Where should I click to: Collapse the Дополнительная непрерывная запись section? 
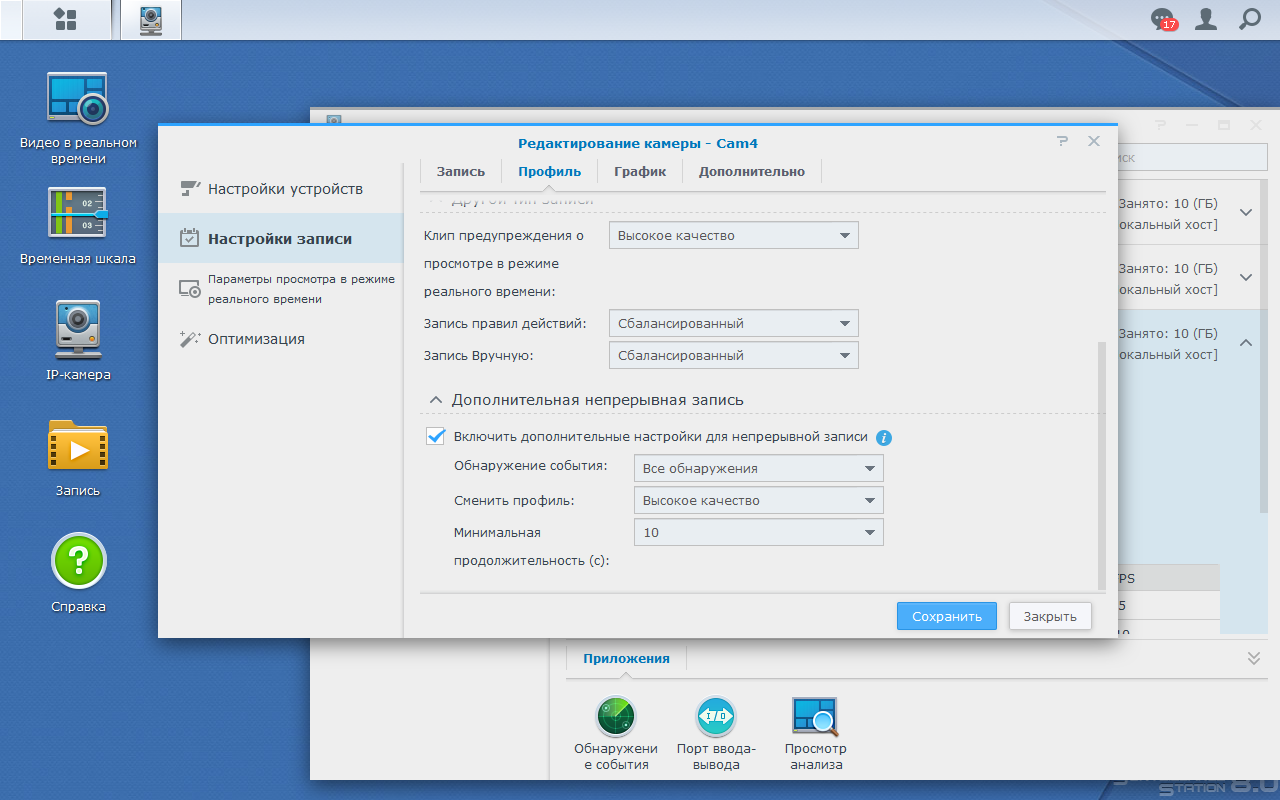click(x=435, y=400)
